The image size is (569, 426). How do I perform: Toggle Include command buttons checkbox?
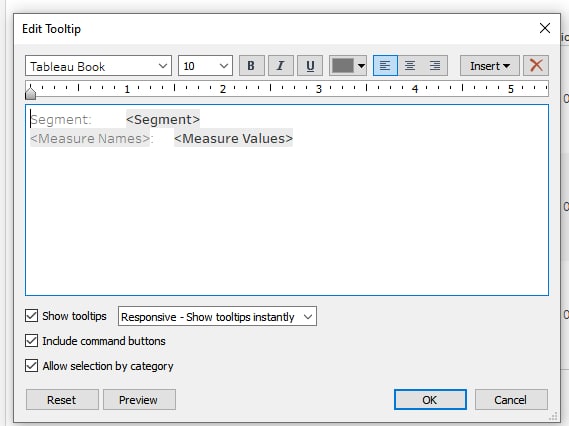pos(32,341)
